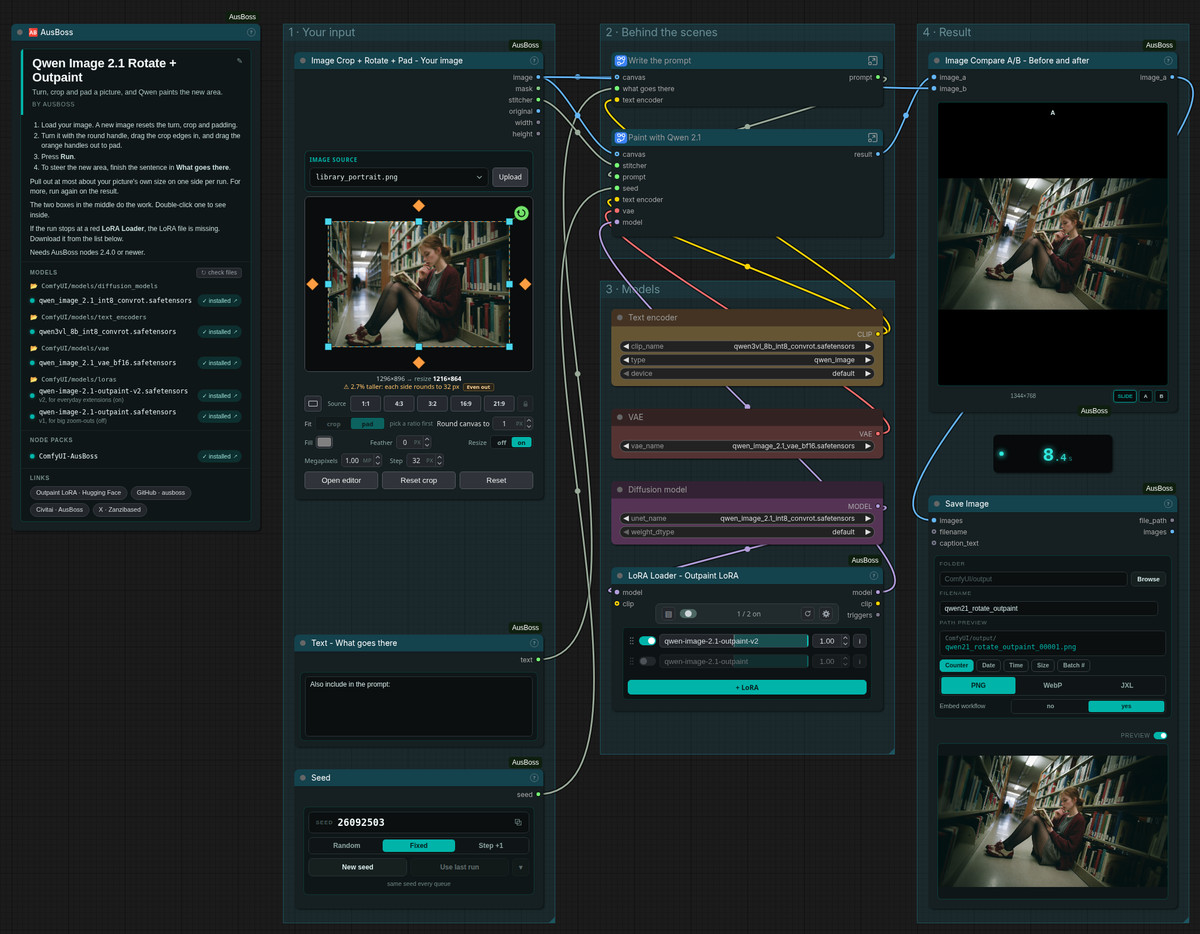1200x934 pixels.
Task: Open the vae_name combo in the VAE node
Action: click(x=746, y=446)
